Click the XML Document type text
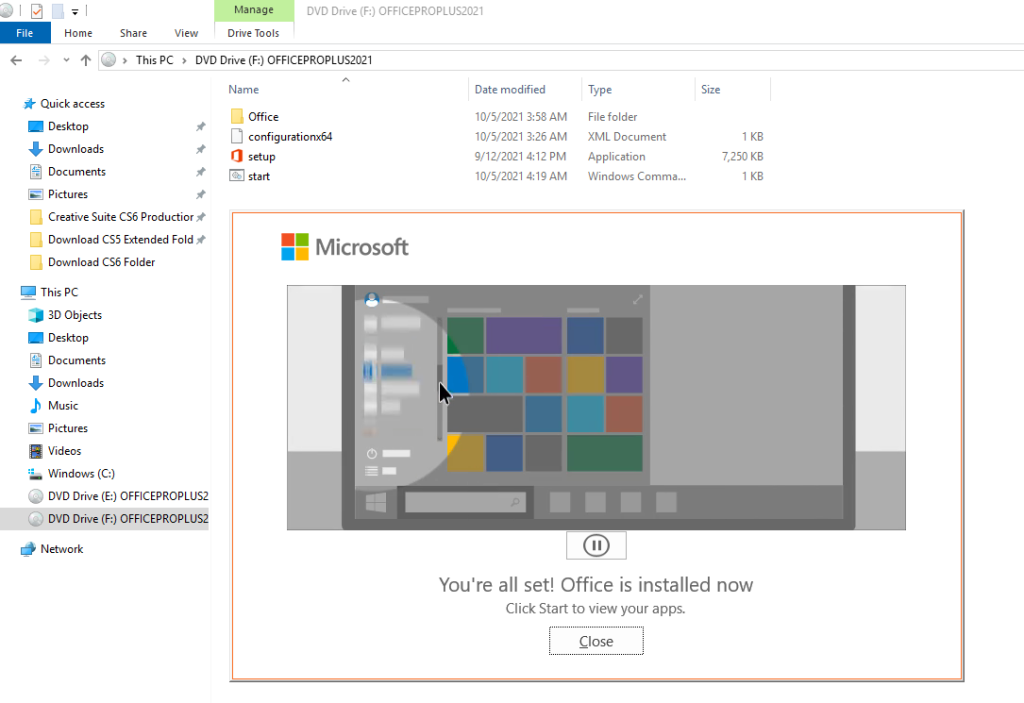This screenshot has height=703, width=1024. (626, 137)
